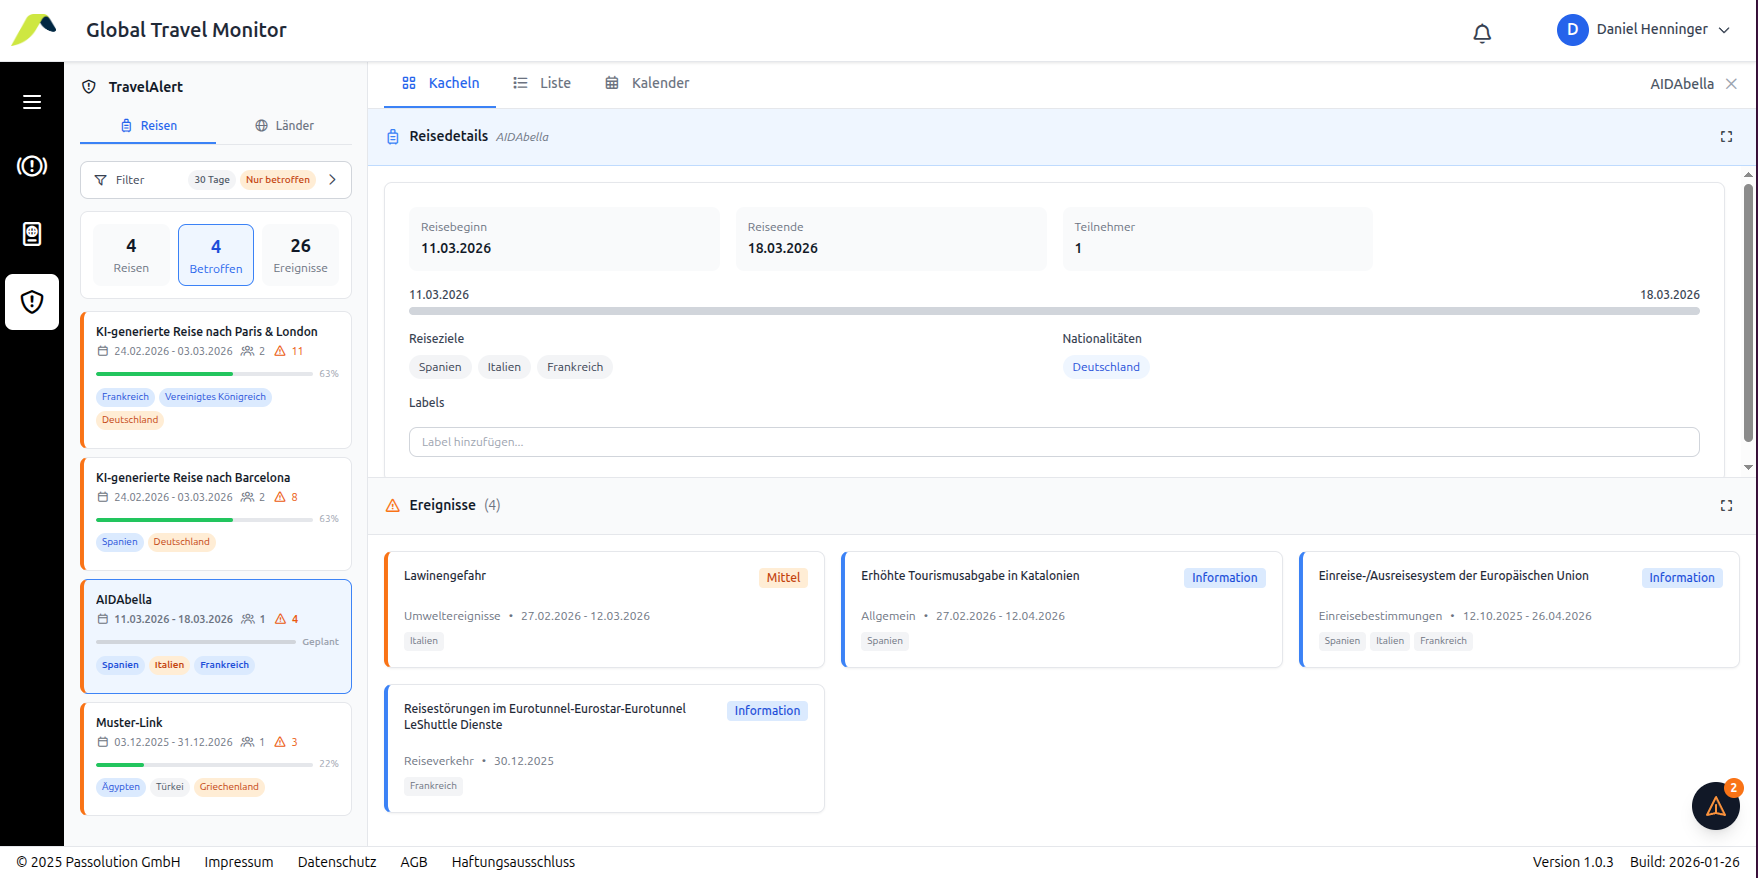
Task: Close the AIDAbella detail view
Action: tap(1731, 84)
